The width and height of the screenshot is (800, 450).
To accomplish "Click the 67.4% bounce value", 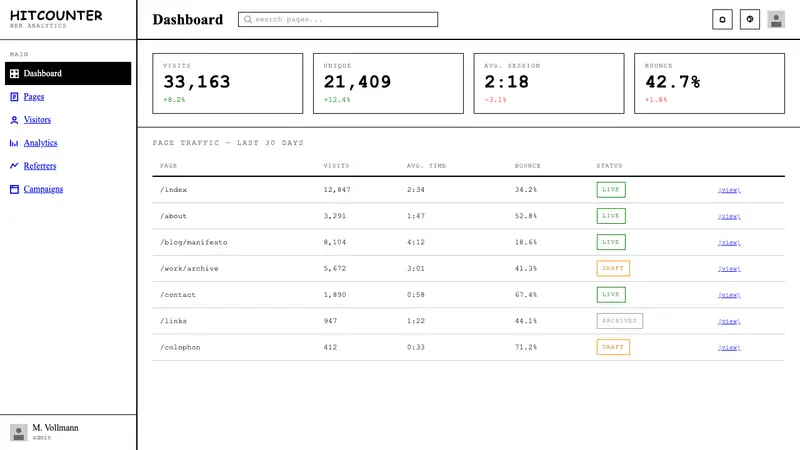I will point(526,295).
